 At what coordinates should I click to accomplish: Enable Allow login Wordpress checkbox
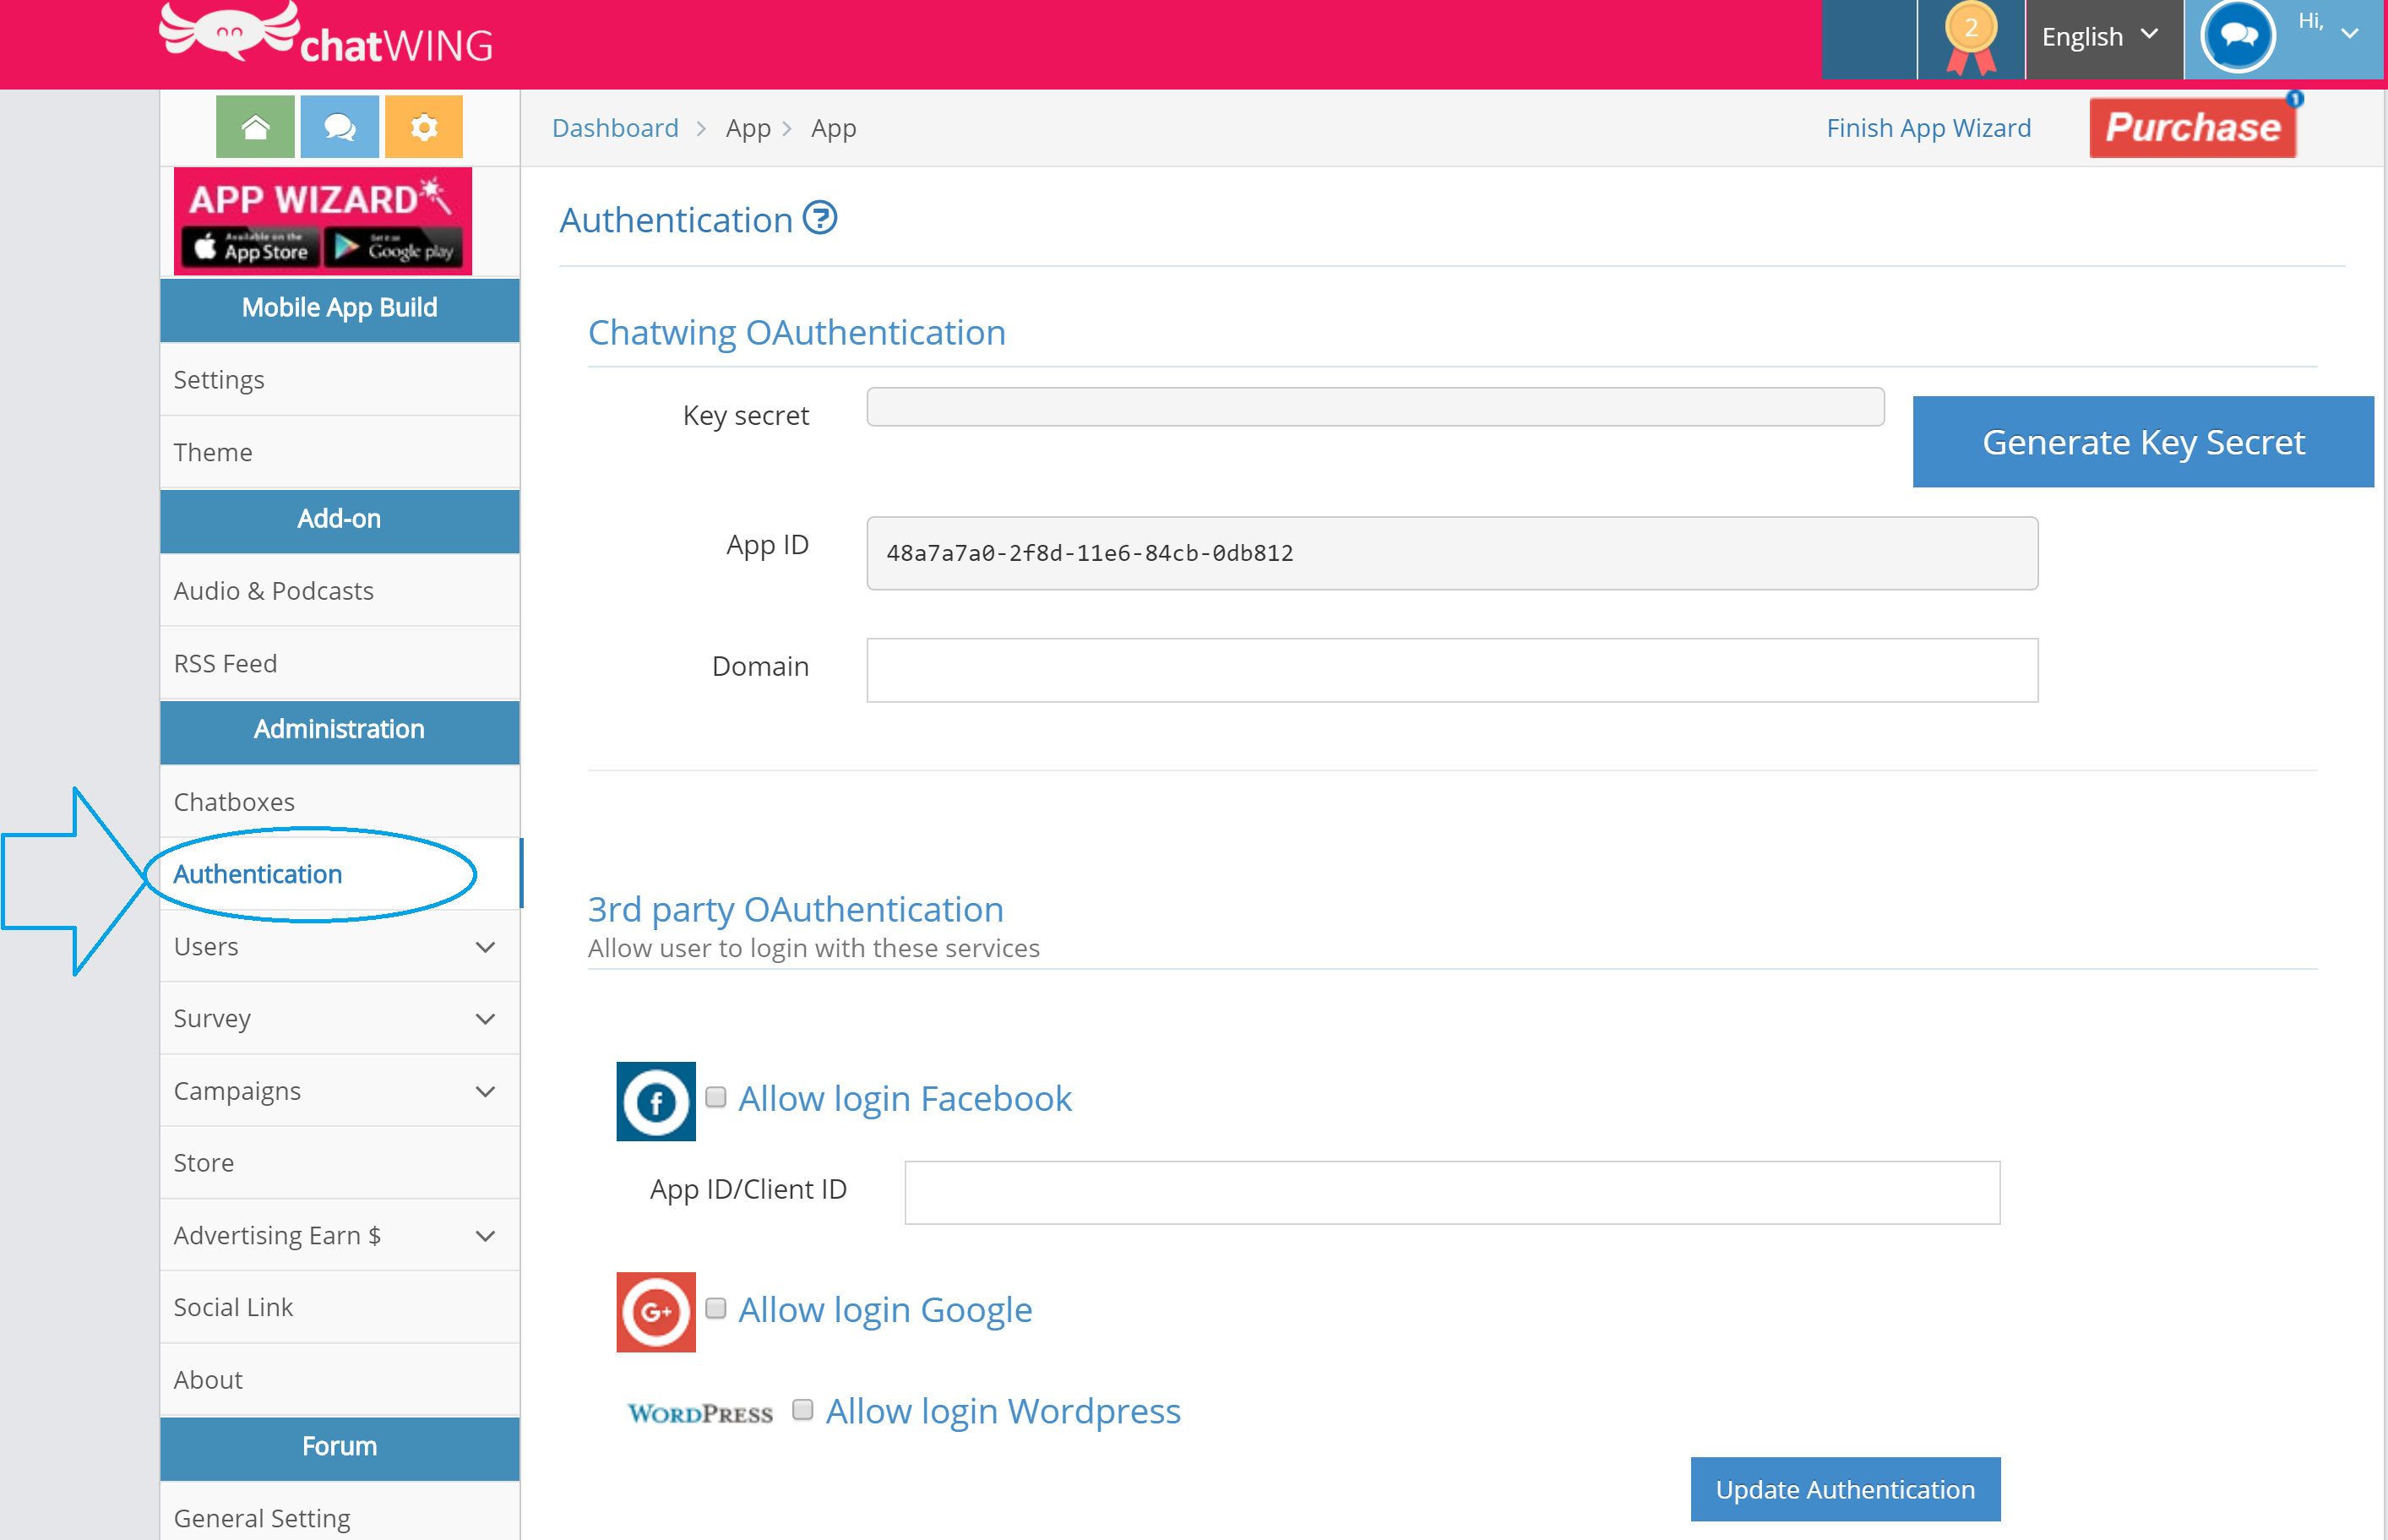(802, 1410)
